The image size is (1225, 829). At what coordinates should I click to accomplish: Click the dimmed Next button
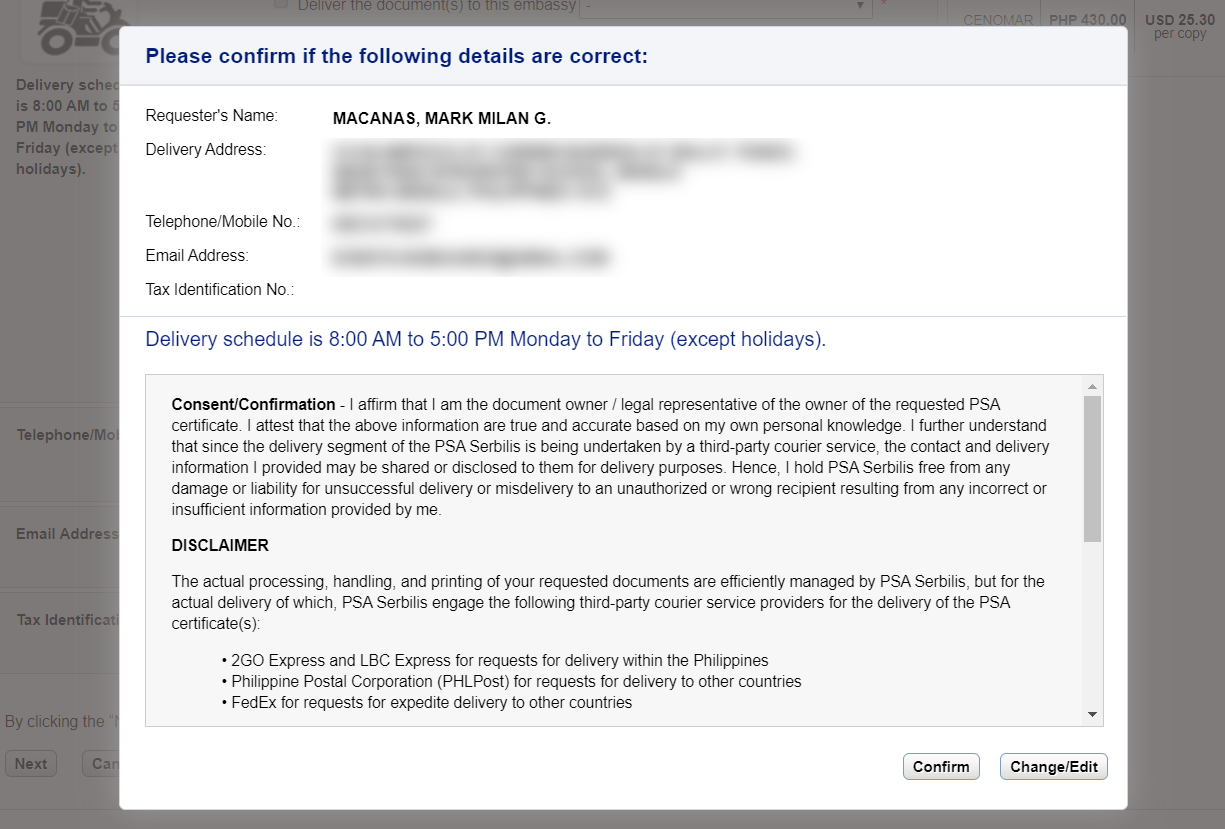(x=30, y=764)
